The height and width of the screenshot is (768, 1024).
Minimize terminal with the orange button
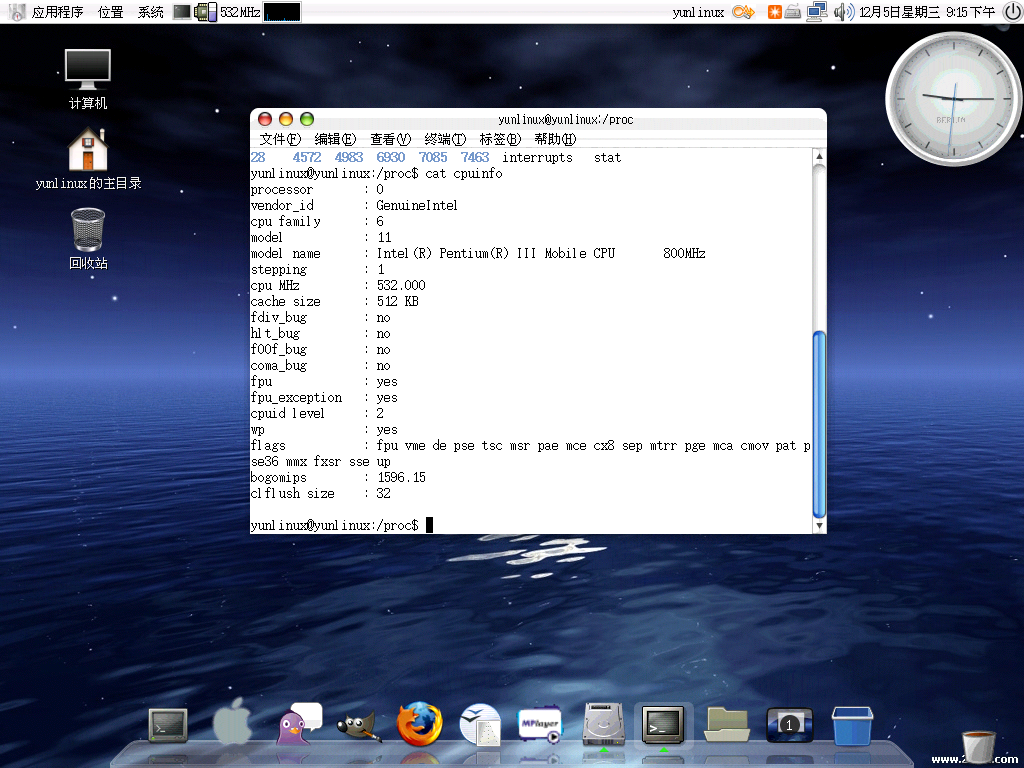[x=285, y=119]
